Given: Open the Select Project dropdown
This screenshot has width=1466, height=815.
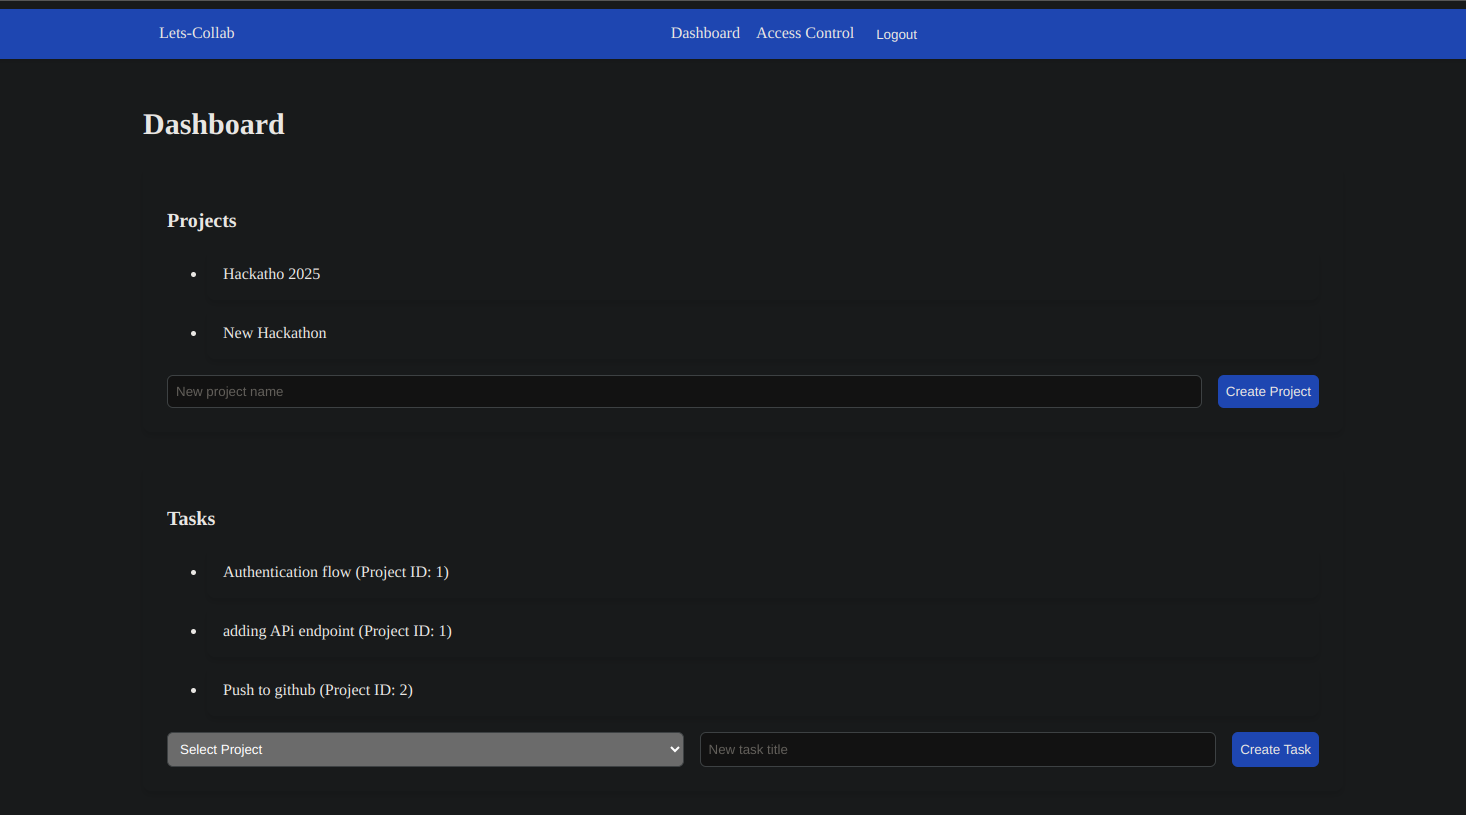Looking at the screenshot, I should point(425,749).
